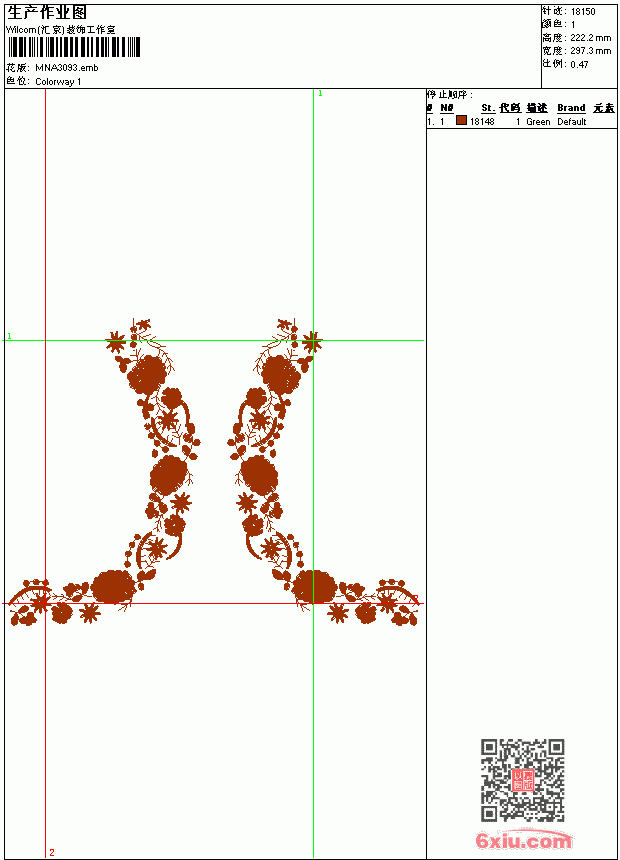620x860 pixels.
Task: Click the production worksheet title heading
Action: (47, 13)
